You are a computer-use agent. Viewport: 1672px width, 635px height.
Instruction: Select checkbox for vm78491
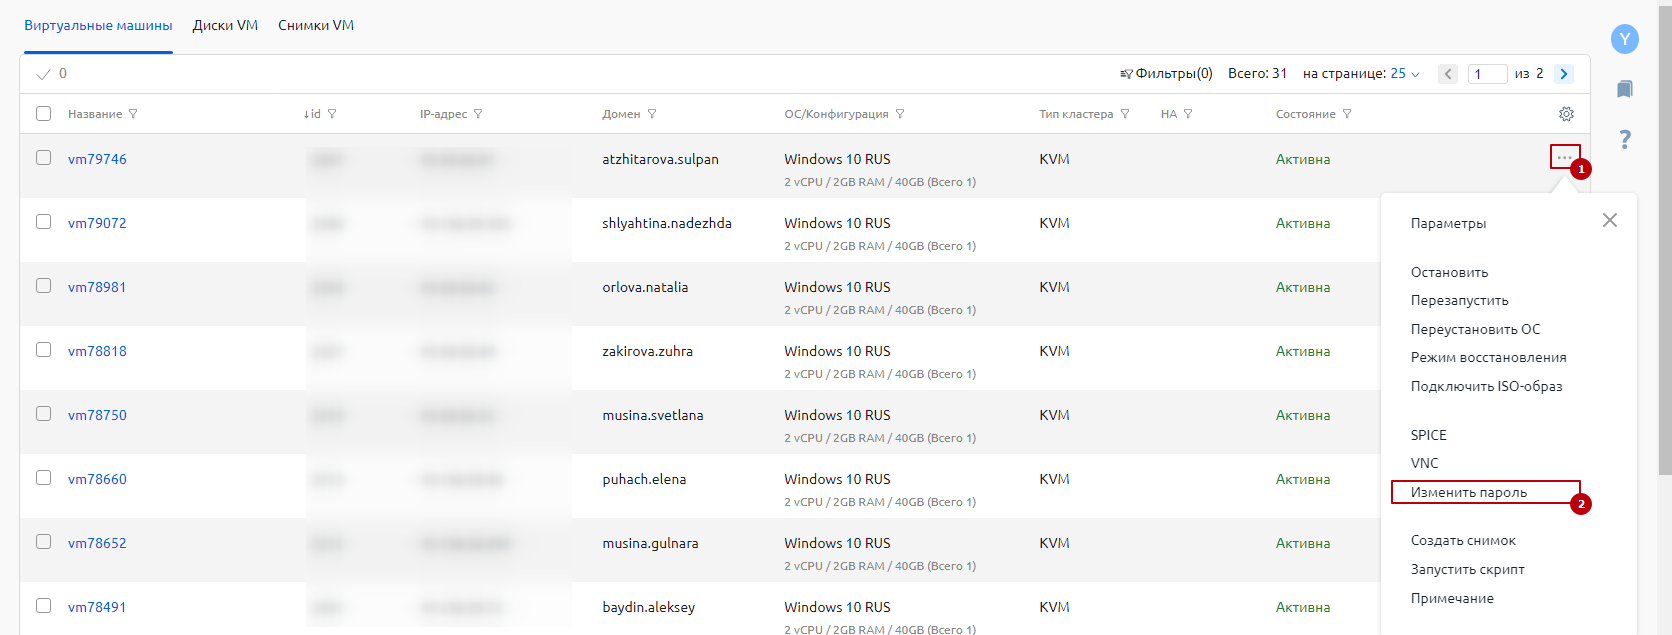(x=43, y=605)
